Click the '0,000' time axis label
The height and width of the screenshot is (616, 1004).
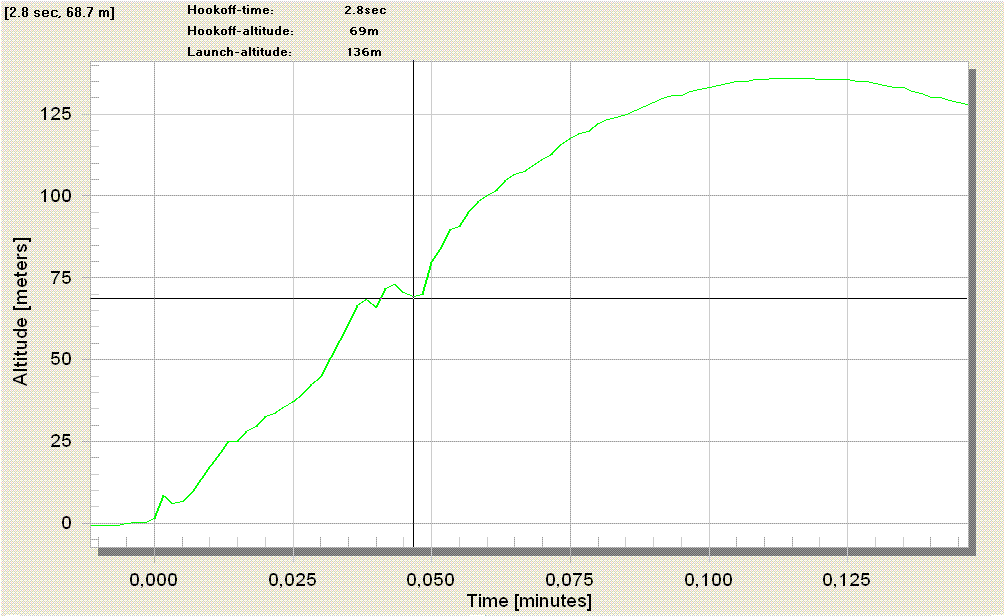[154, 580]
